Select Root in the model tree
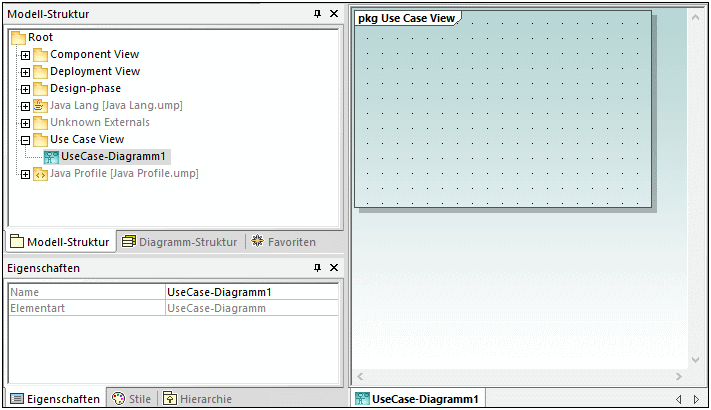 [40, 37]
